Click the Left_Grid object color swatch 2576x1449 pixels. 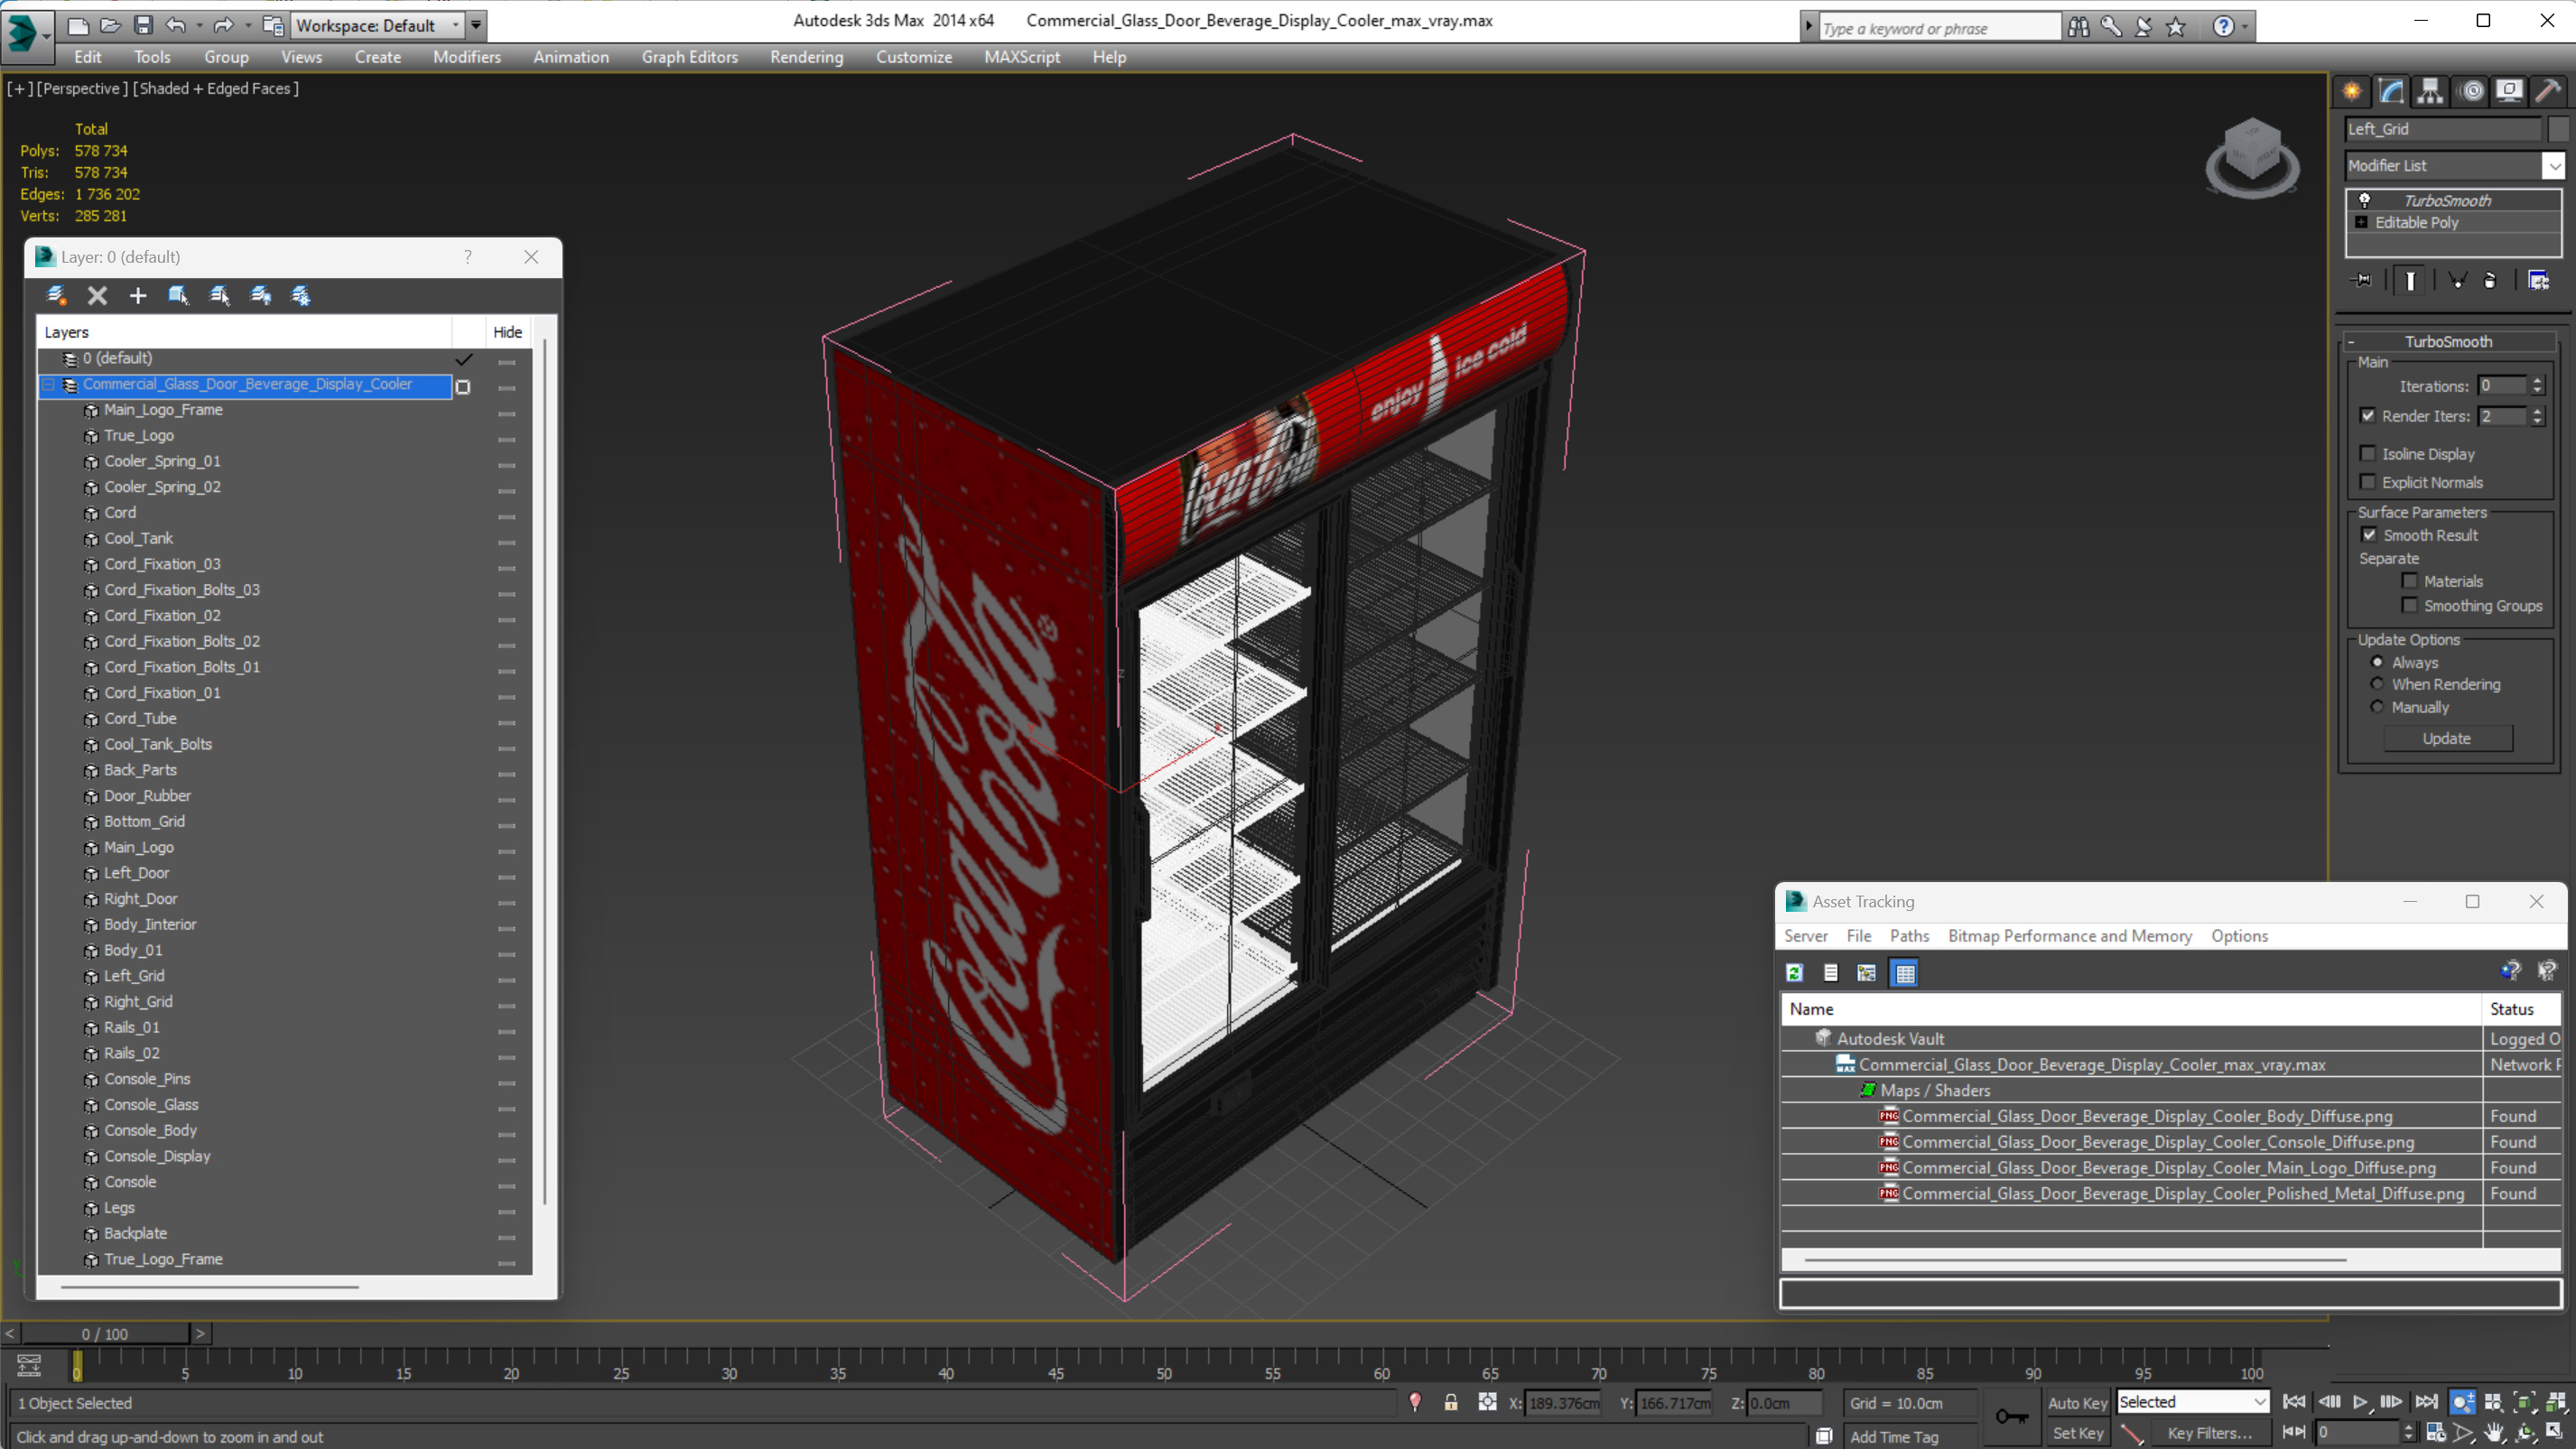tap(2557, 129)
